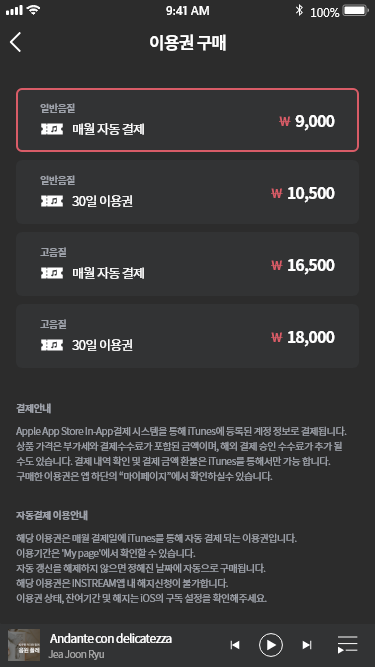Tap the battery icon in status bar
Viewport: 375px width, 667px height.
point(355,11)
